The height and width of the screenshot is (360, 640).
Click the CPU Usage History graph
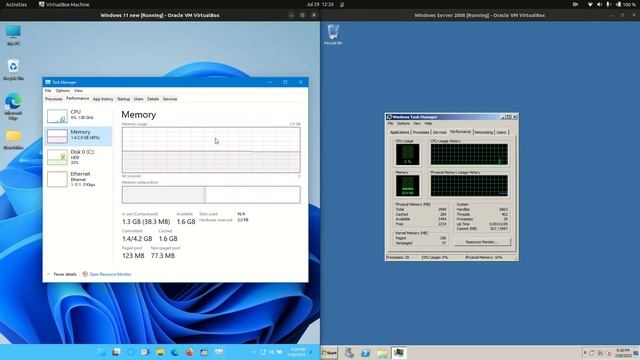tap(469, 154)
